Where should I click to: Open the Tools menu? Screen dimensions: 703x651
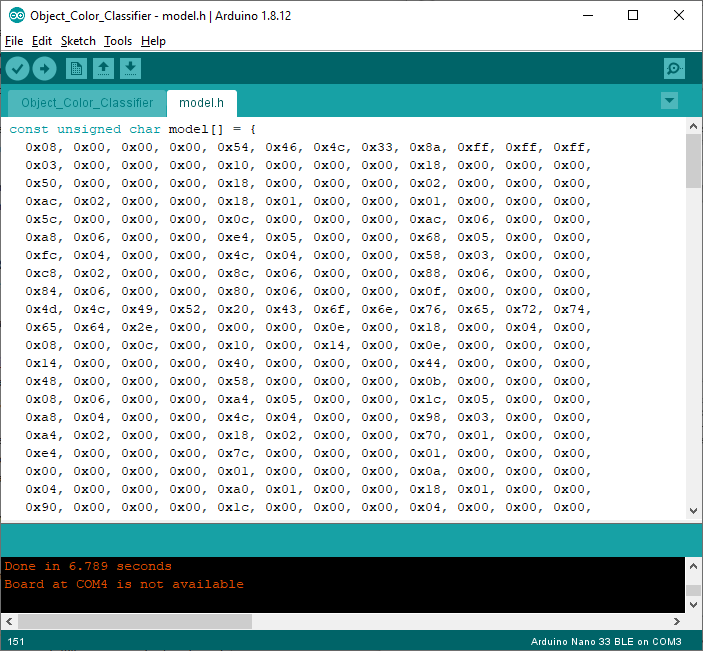[x=117, y=41]
